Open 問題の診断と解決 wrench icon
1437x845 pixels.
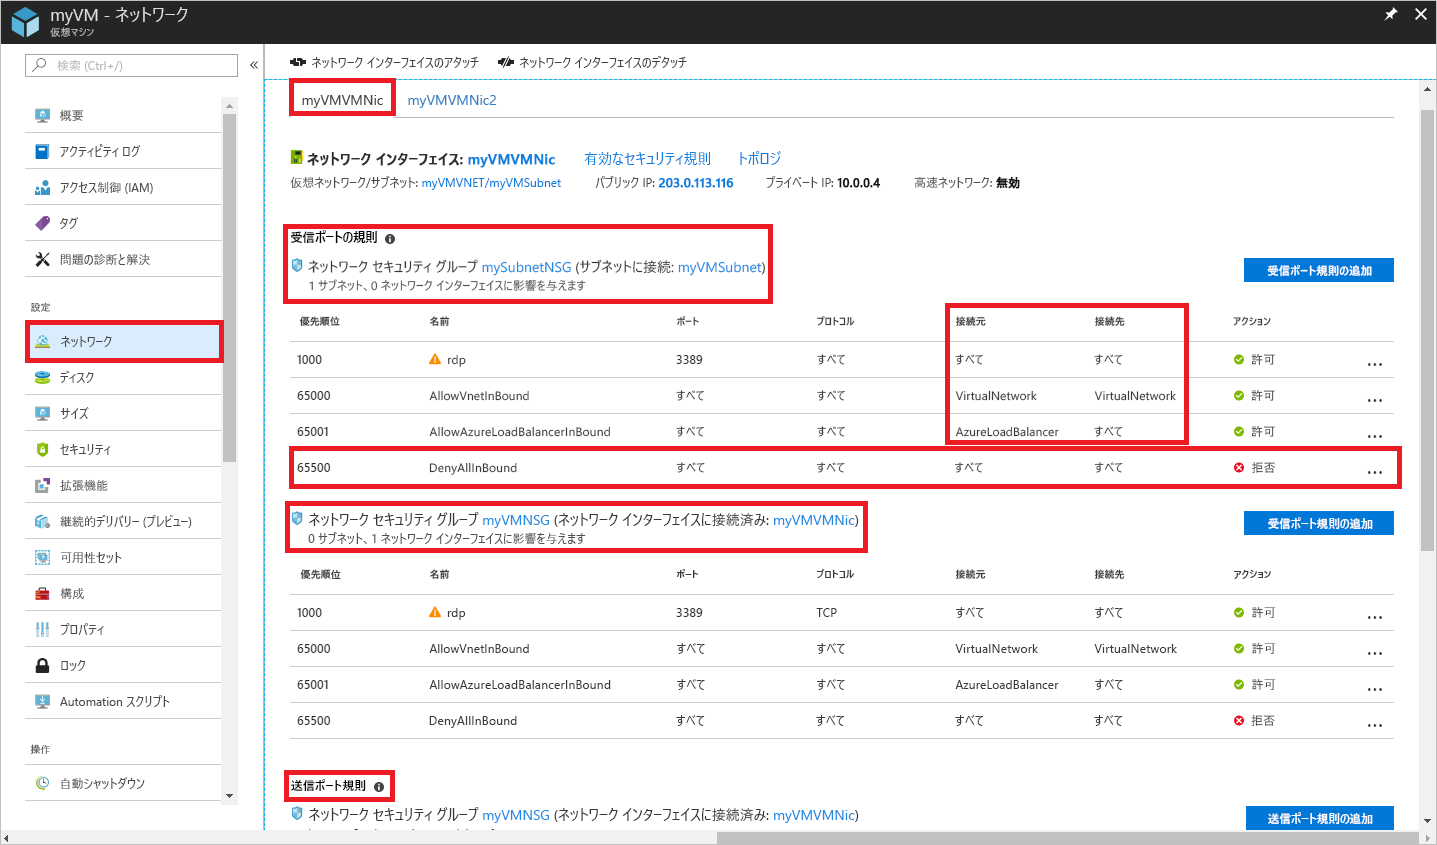(42, 259)
